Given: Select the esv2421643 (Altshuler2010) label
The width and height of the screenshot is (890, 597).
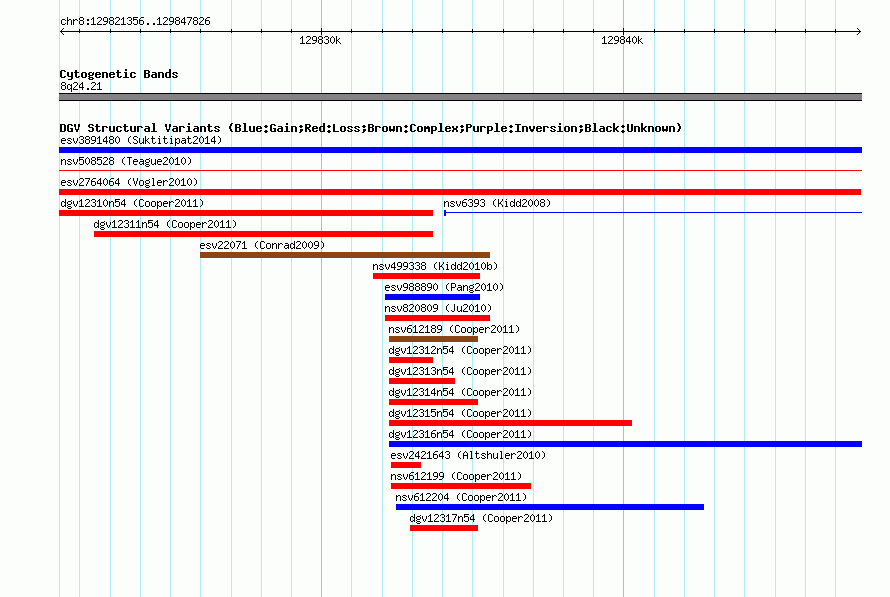Looking at the screenshot, I should click(468, 455).
